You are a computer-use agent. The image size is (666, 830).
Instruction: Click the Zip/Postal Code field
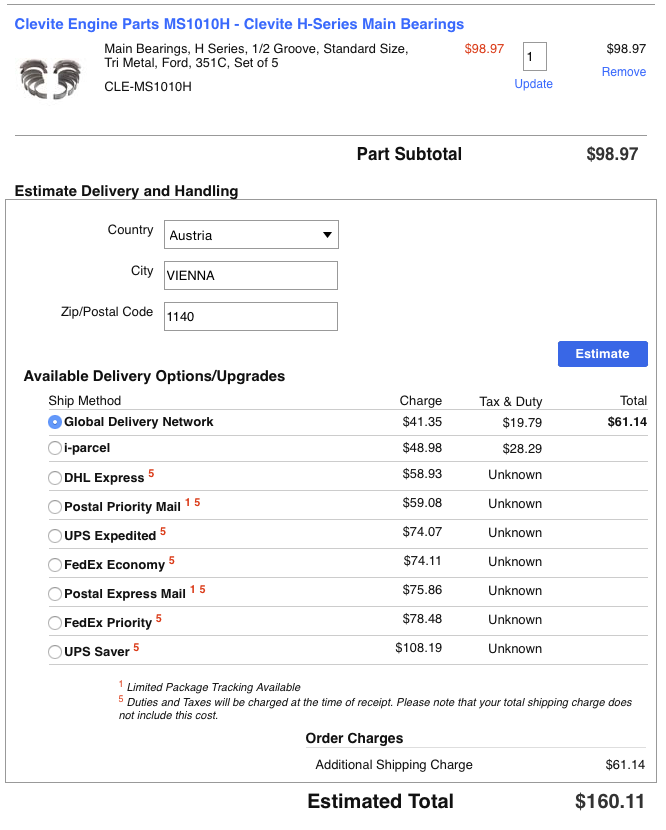tap(251, 316)
